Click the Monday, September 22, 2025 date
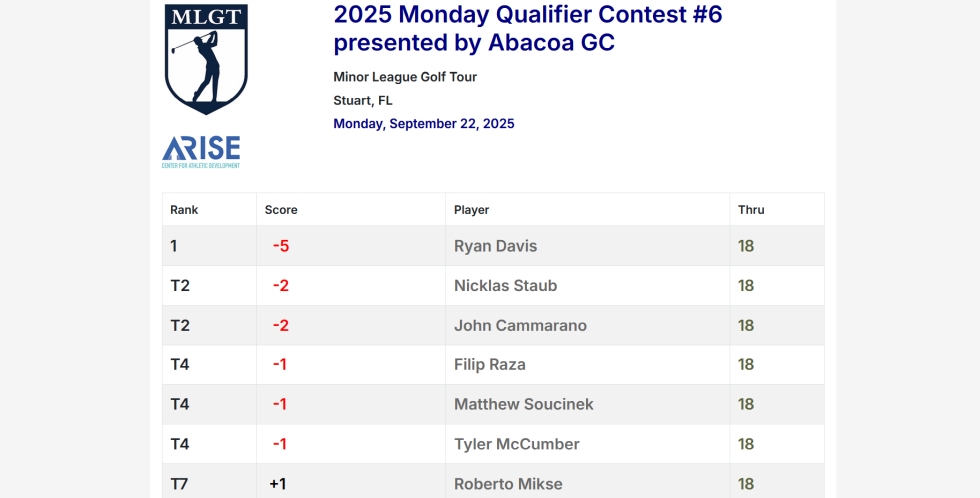 [424, 124]
